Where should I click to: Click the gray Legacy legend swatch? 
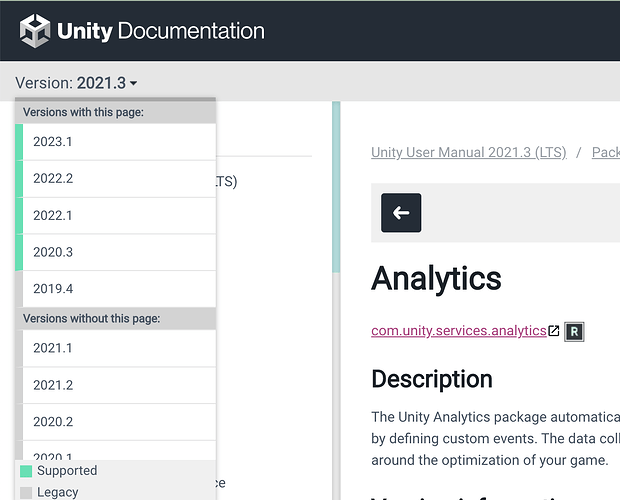[26, 492]
